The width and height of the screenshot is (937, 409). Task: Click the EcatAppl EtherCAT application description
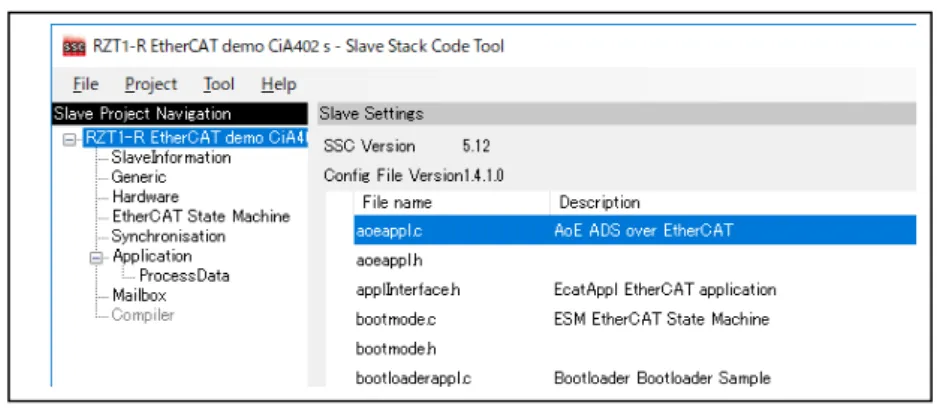coord(665,290)
